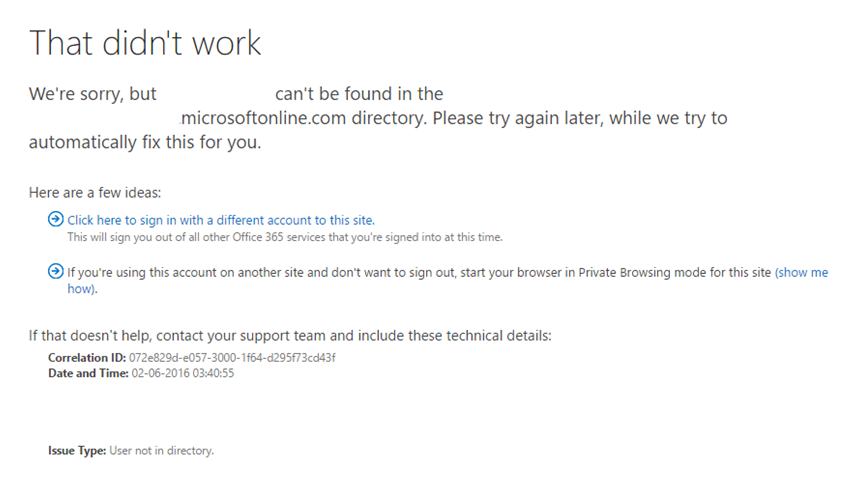Click the correlation ID value 072e829d-e057
The image size is (841, 486).
pyautogui.click(x=233, y=357)
